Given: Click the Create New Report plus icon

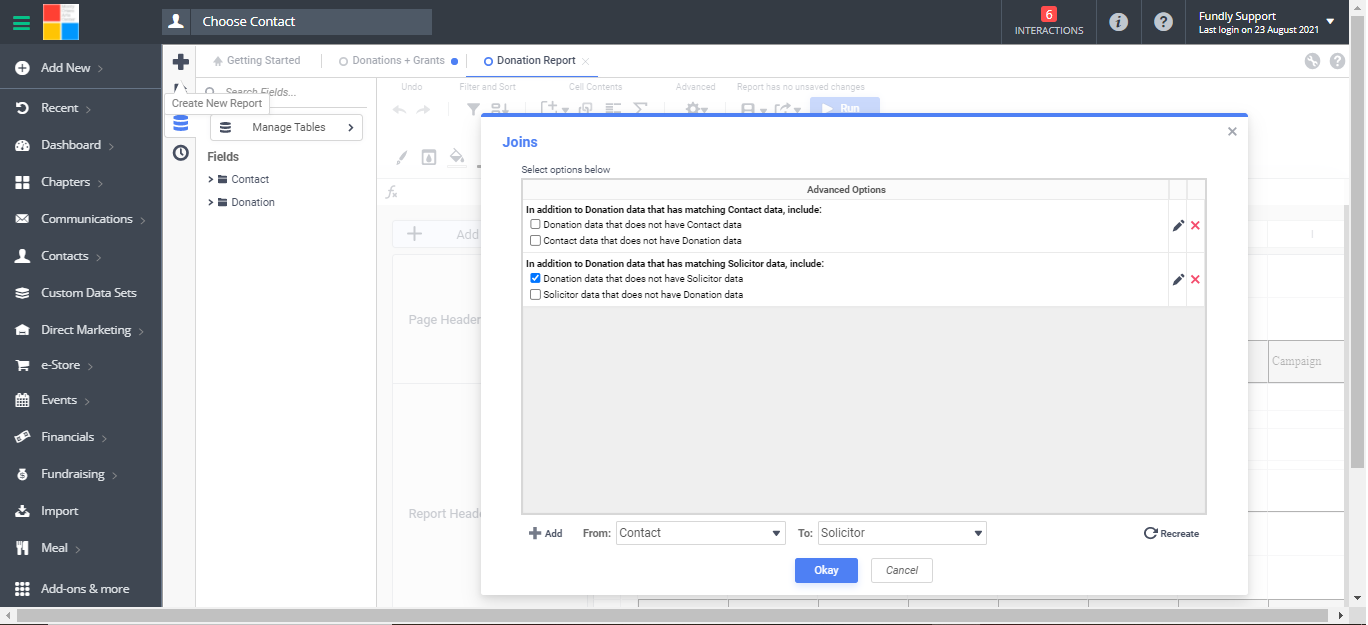Looking at the screenshot, I should [x=180, y=62].
